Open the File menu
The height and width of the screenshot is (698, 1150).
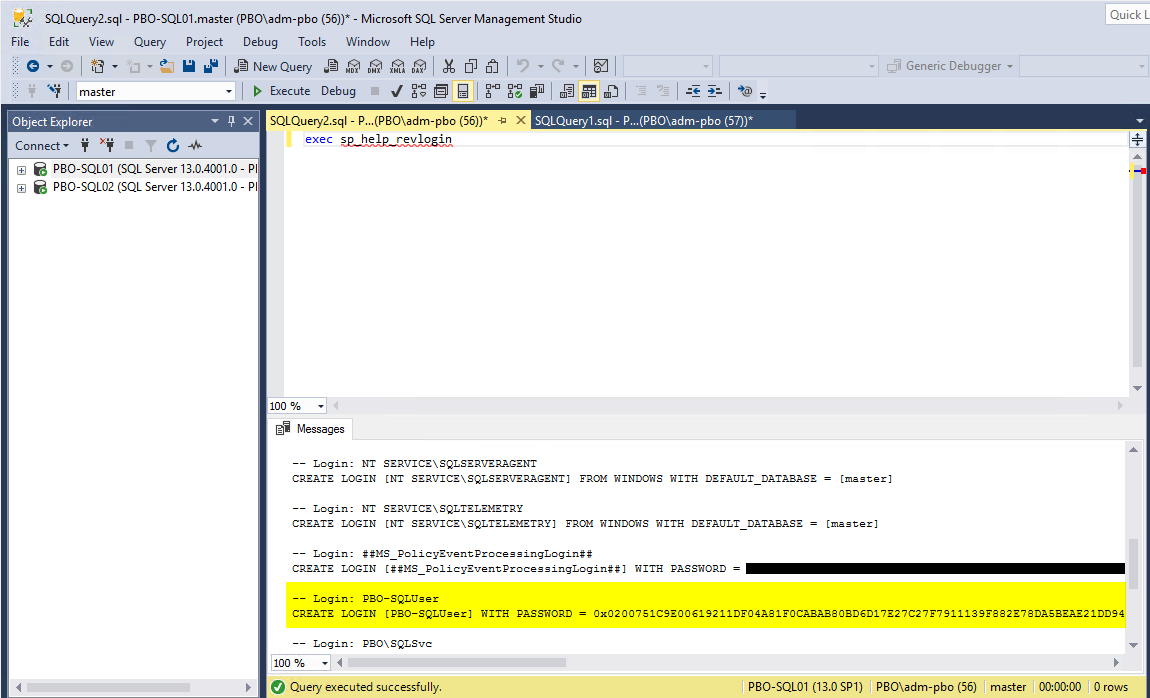(20, 42)
